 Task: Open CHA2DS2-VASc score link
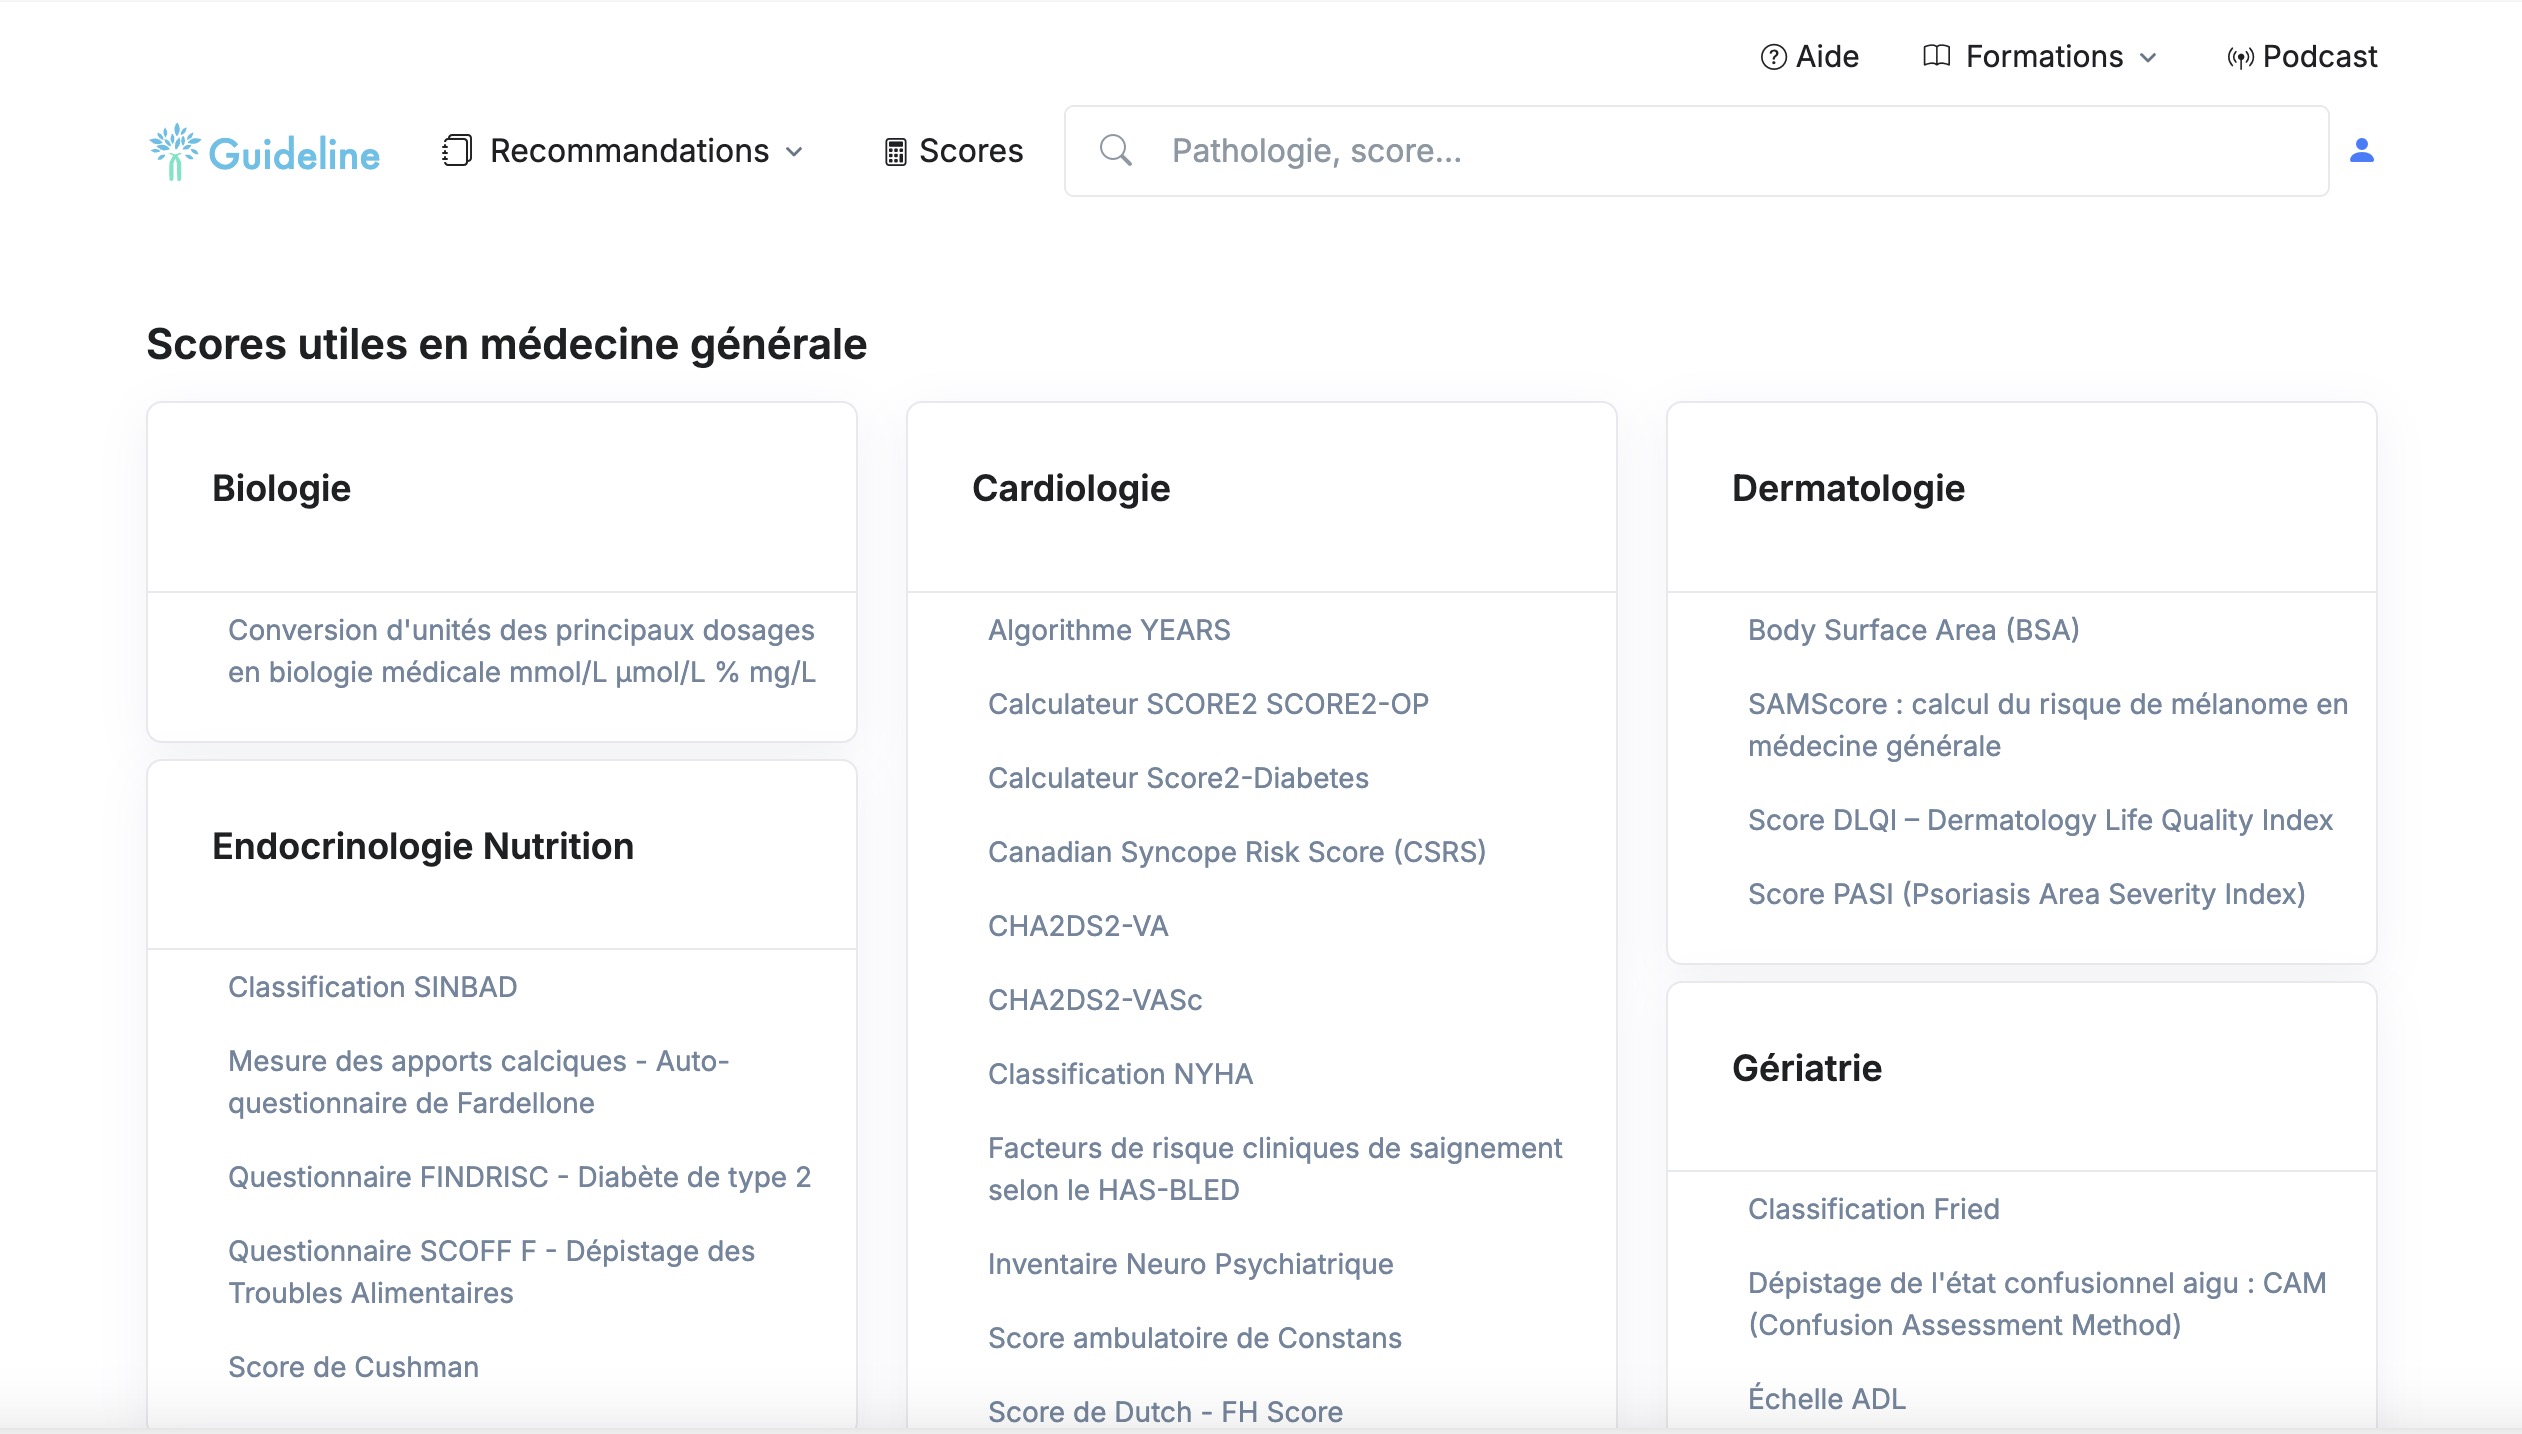tap(1095, 1000)
